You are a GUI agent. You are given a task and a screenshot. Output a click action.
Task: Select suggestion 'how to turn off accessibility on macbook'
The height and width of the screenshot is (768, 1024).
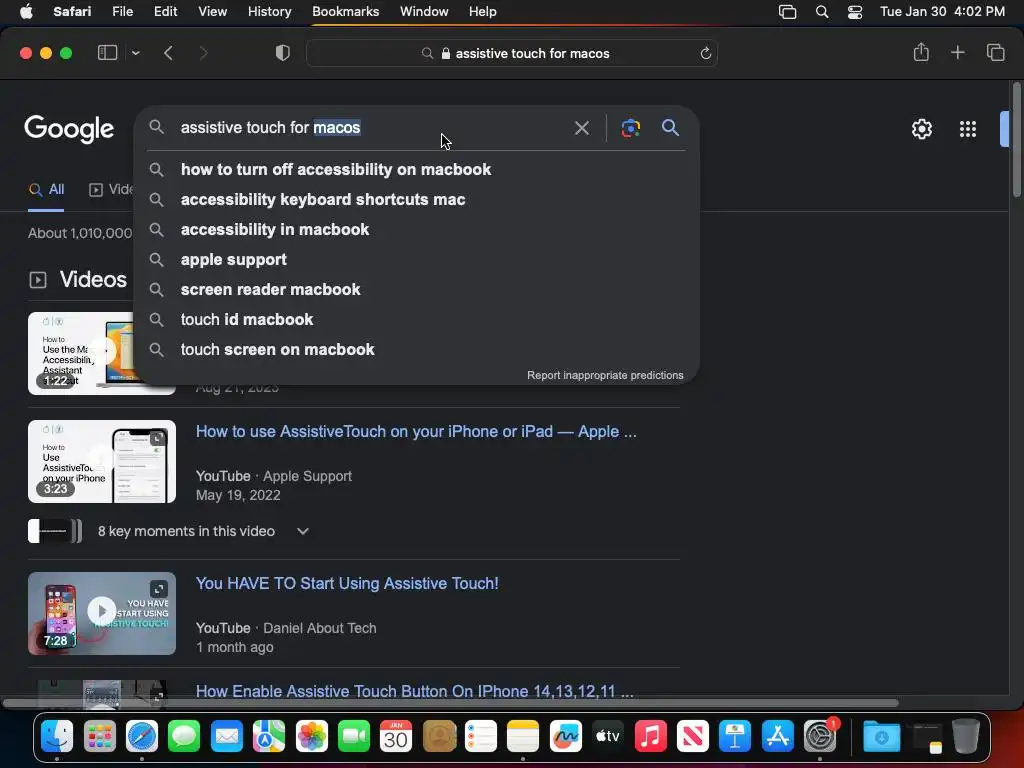(416, 169)
